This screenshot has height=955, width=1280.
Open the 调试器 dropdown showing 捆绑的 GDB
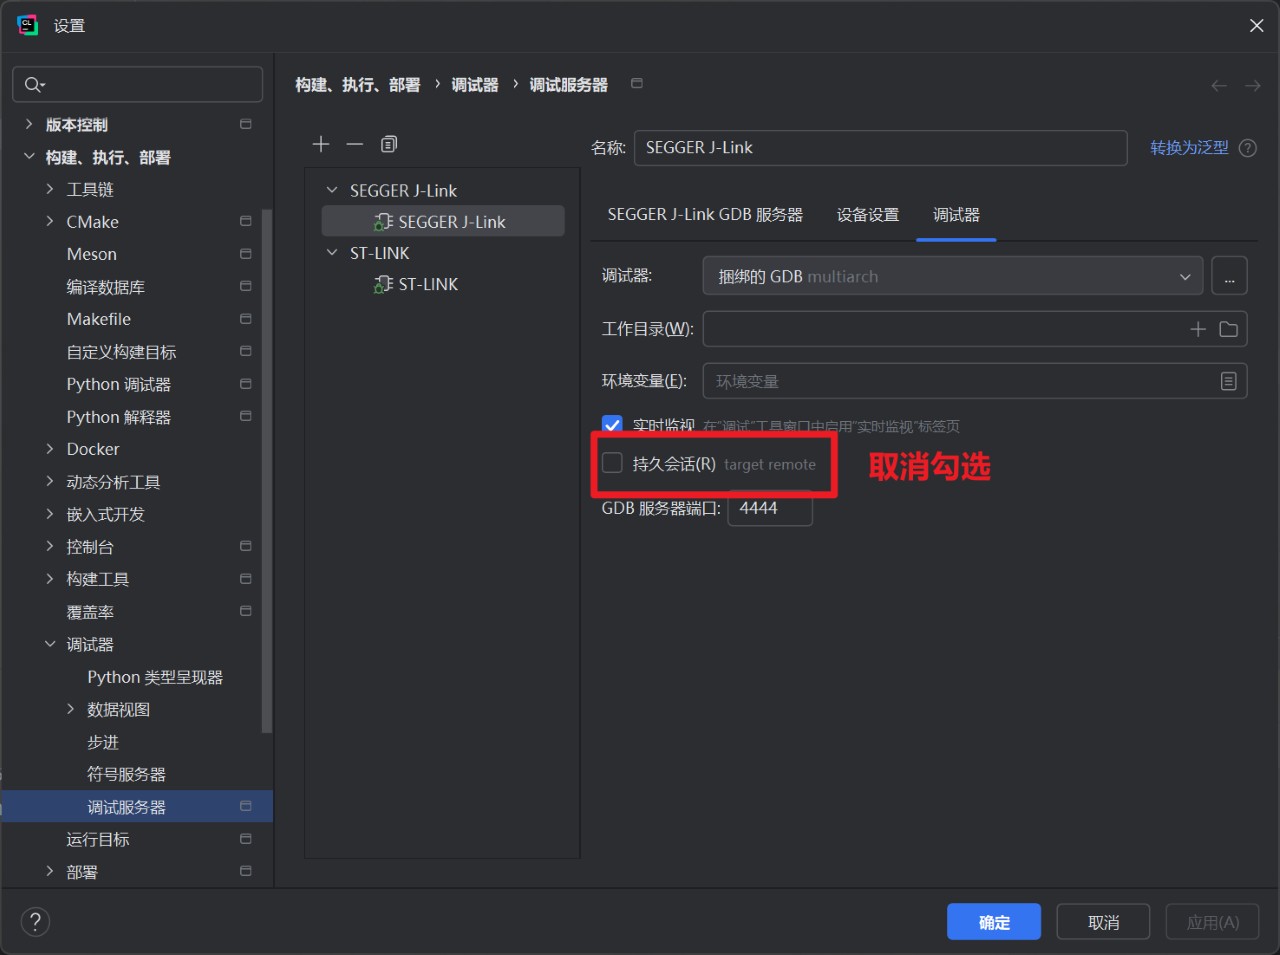pos(953,276)
